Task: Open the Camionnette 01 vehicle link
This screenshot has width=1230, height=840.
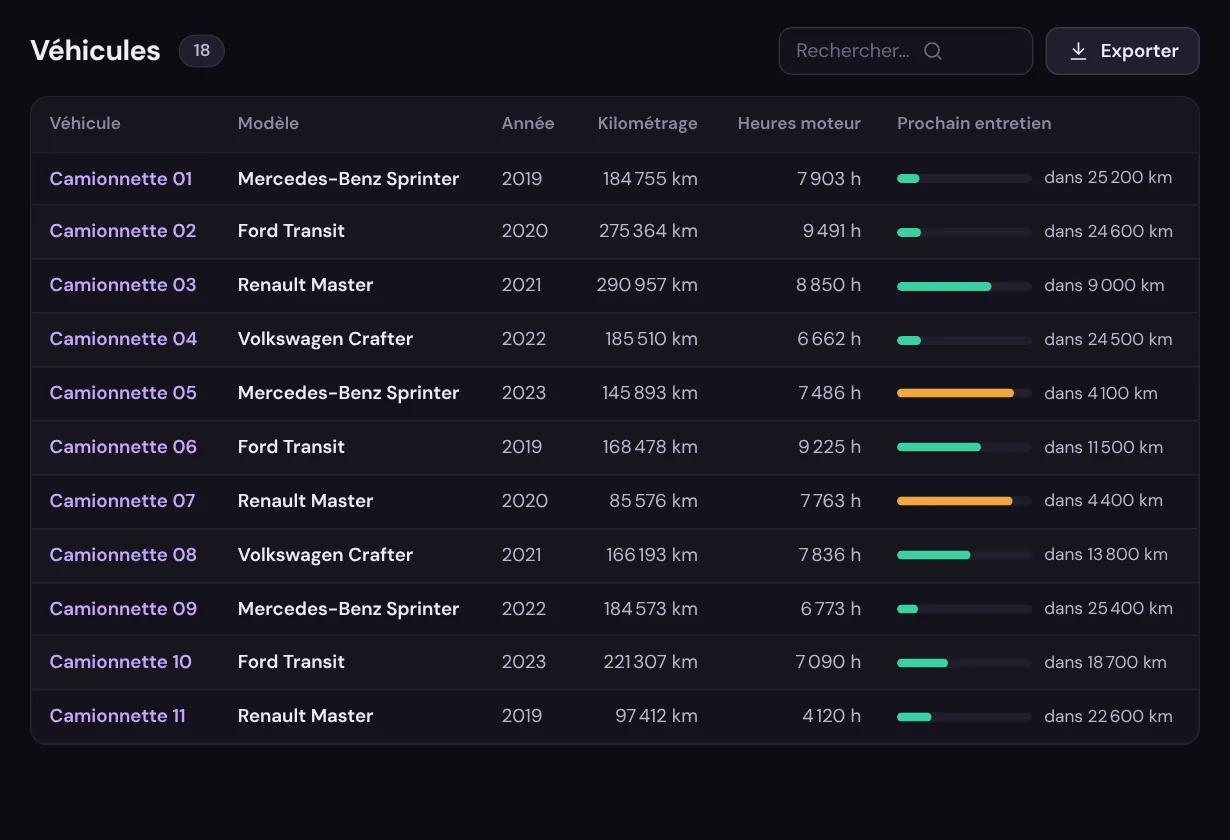Action: [x=121, y=179]
